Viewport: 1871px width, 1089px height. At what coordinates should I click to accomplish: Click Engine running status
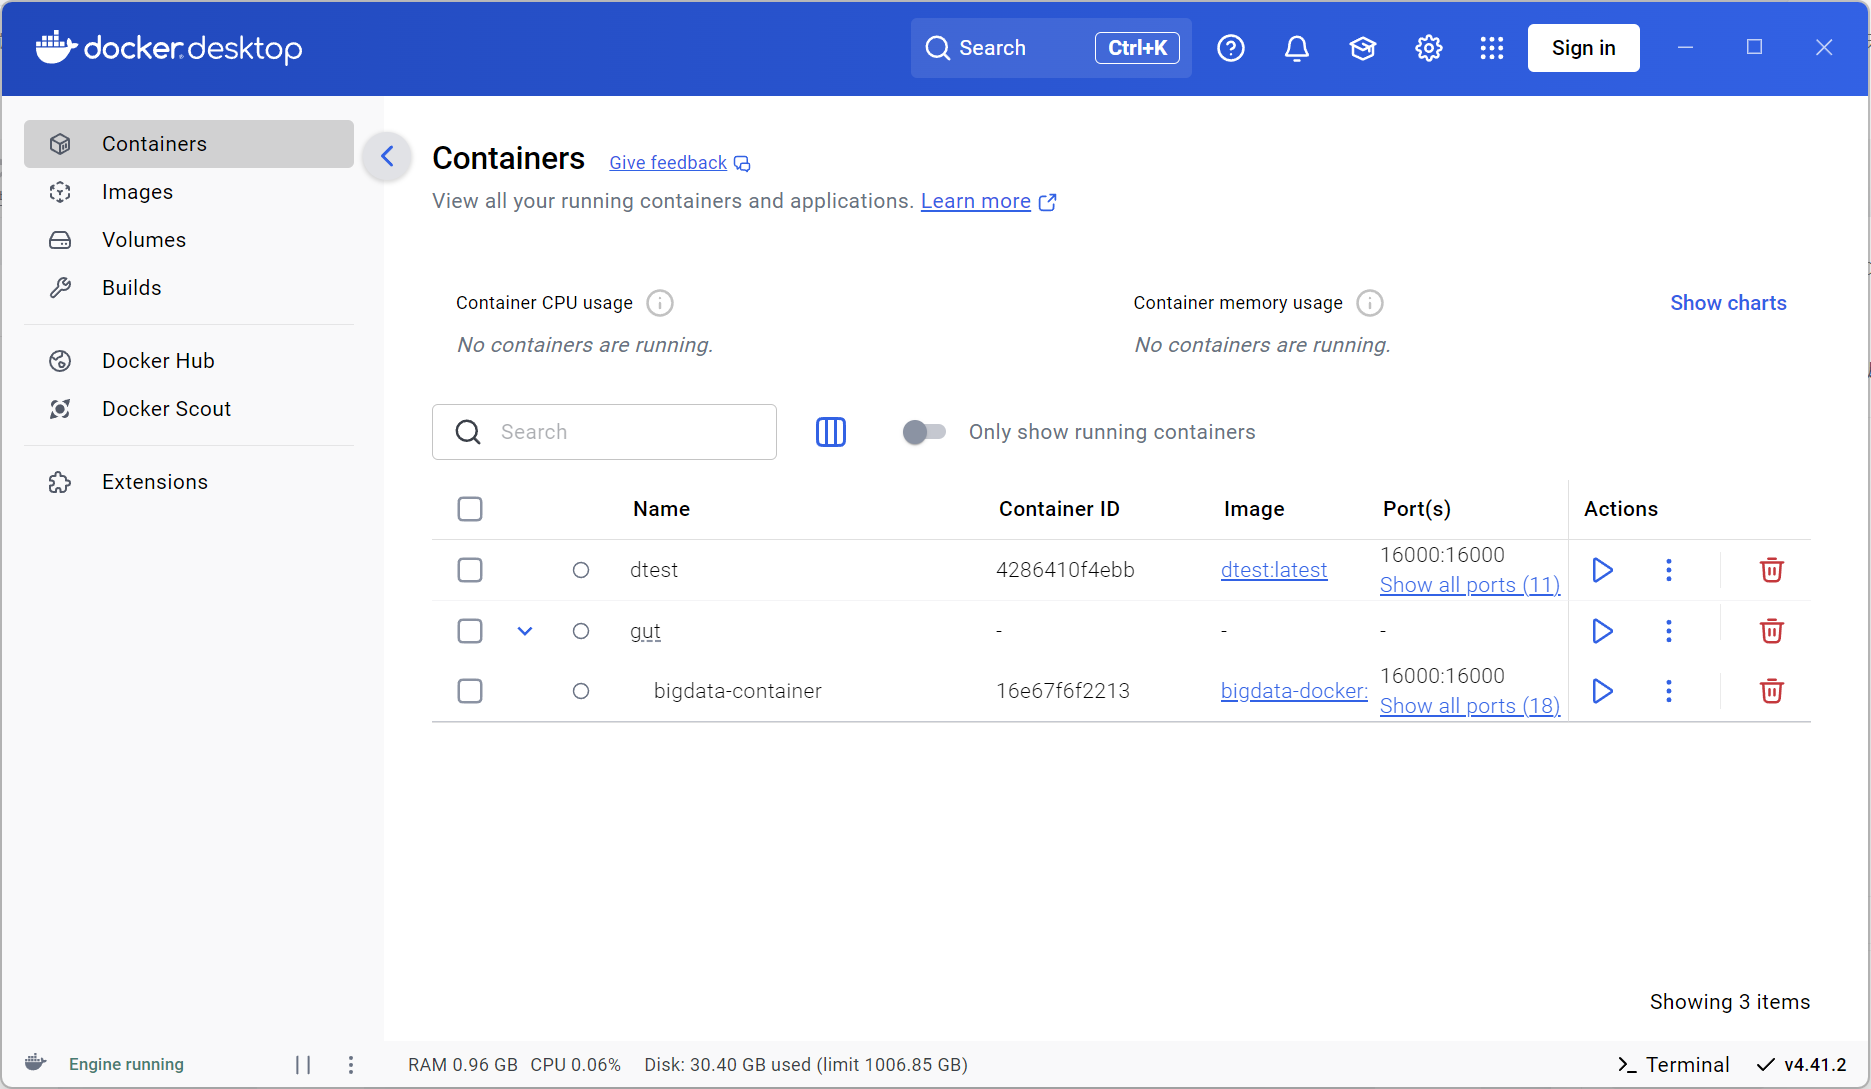click(126, 1064)
